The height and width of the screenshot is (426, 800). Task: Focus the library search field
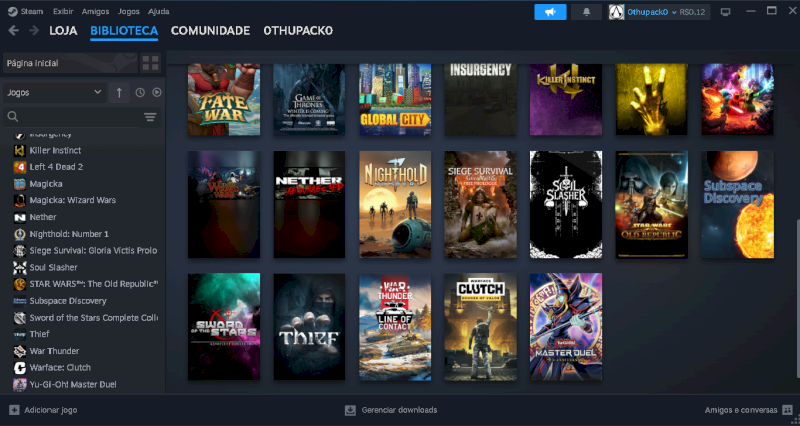pos(74,117)
